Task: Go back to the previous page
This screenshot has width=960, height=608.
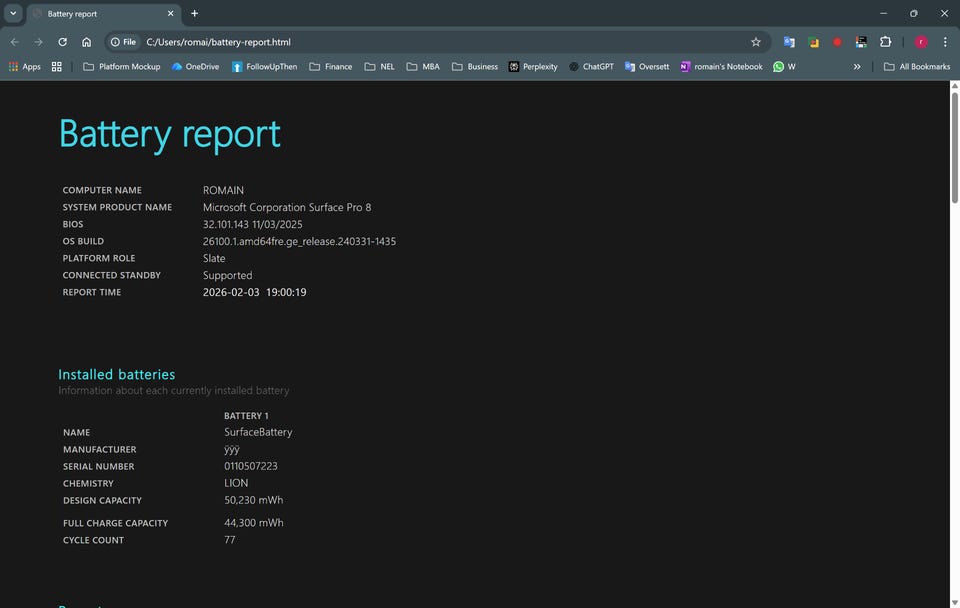Action: pos(14,42)
